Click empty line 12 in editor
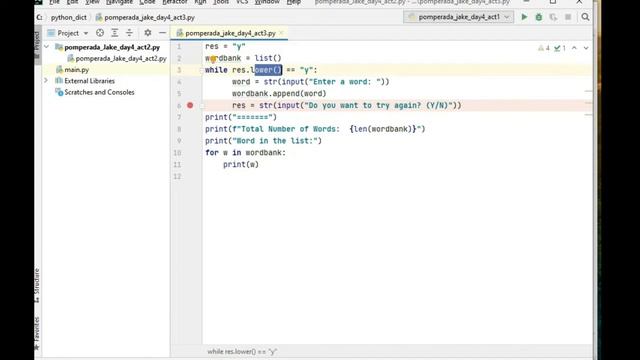The height and width of the screenshot is (360, 640). tap(396, 177)
